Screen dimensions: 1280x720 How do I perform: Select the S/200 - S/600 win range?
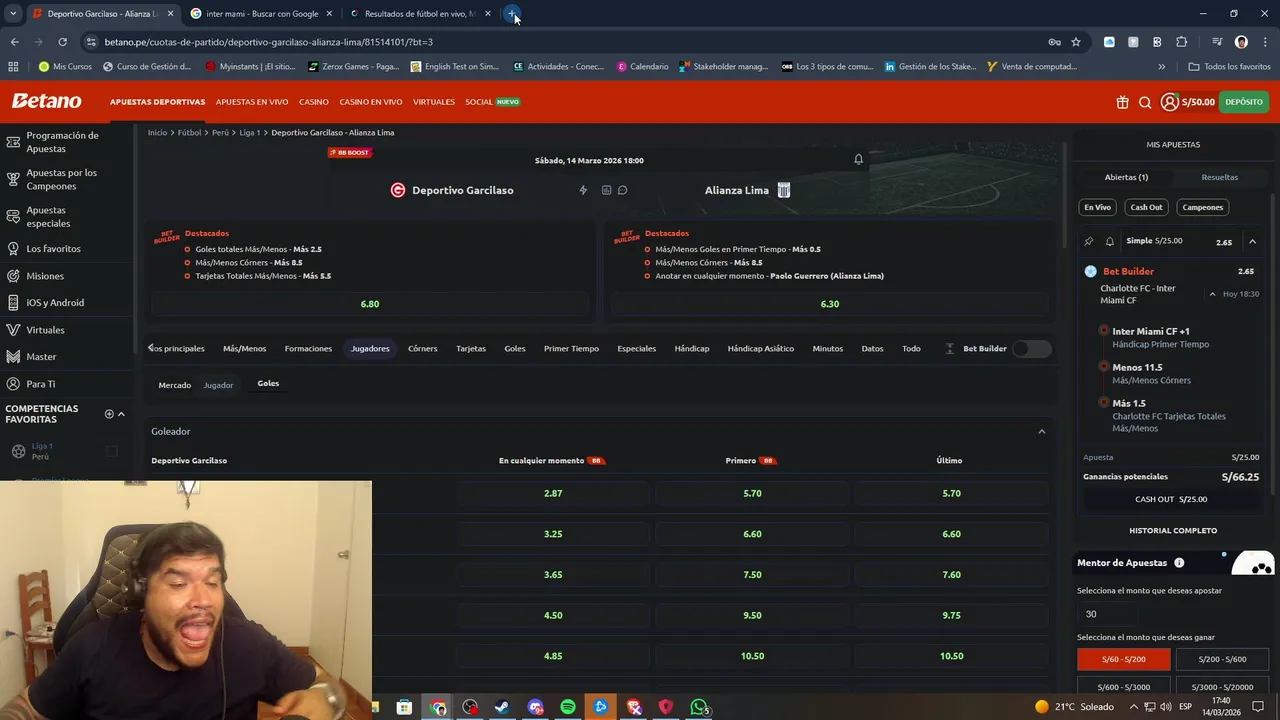coord(1222,659)
